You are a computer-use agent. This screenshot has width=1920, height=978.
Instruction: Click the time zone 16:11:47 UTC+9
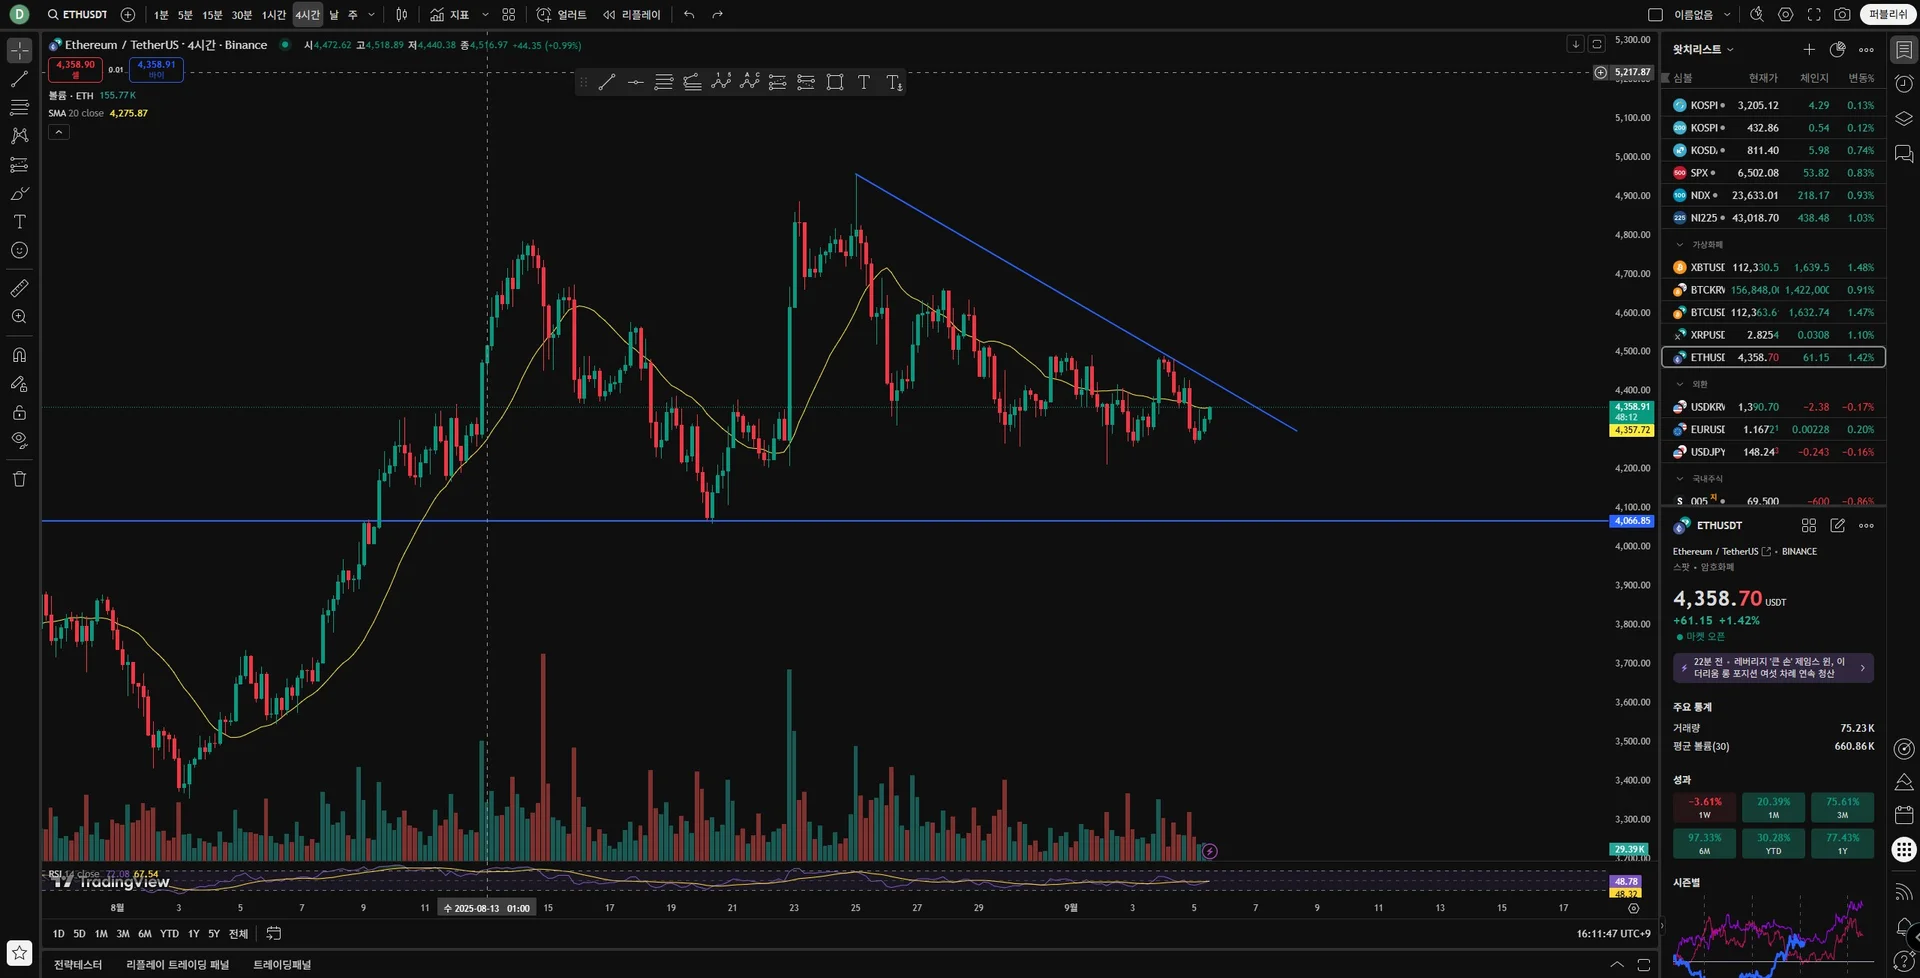[1613, 934]
